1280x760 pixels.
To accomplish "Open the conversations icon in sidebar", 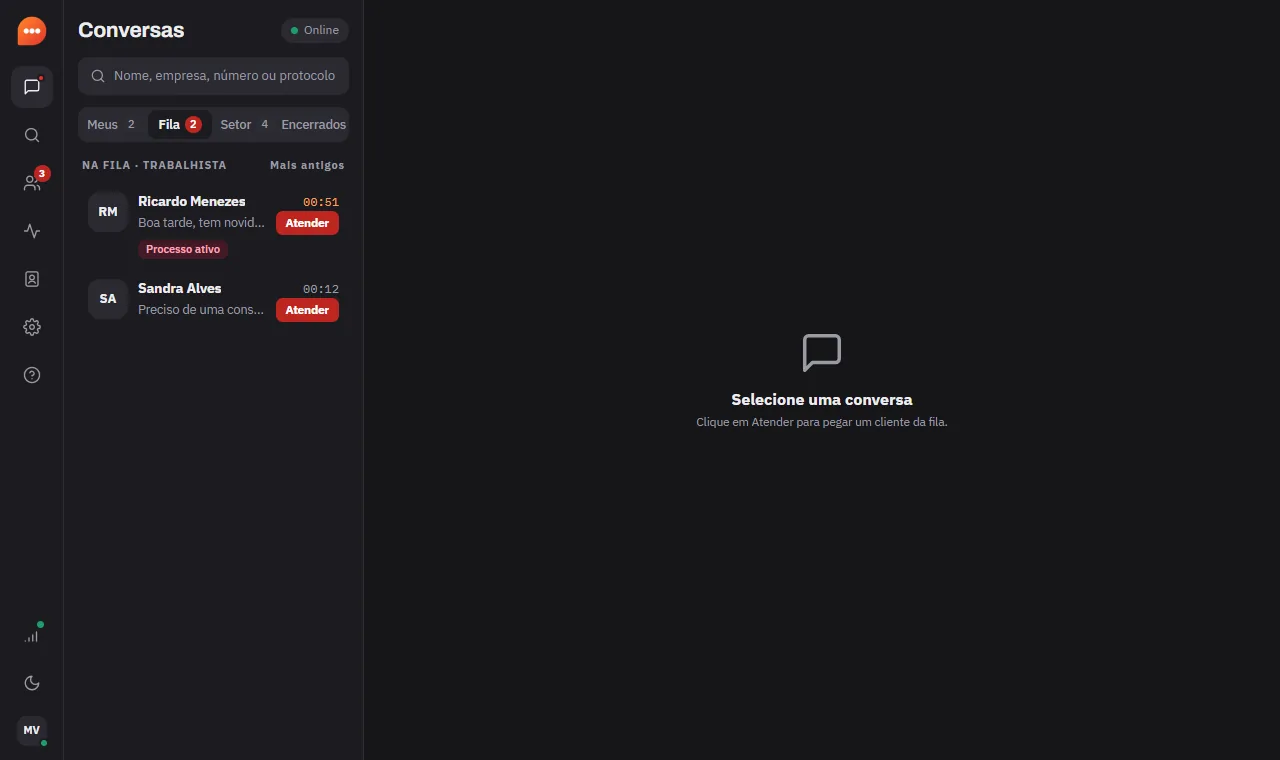I will click(x=32, y=87).
